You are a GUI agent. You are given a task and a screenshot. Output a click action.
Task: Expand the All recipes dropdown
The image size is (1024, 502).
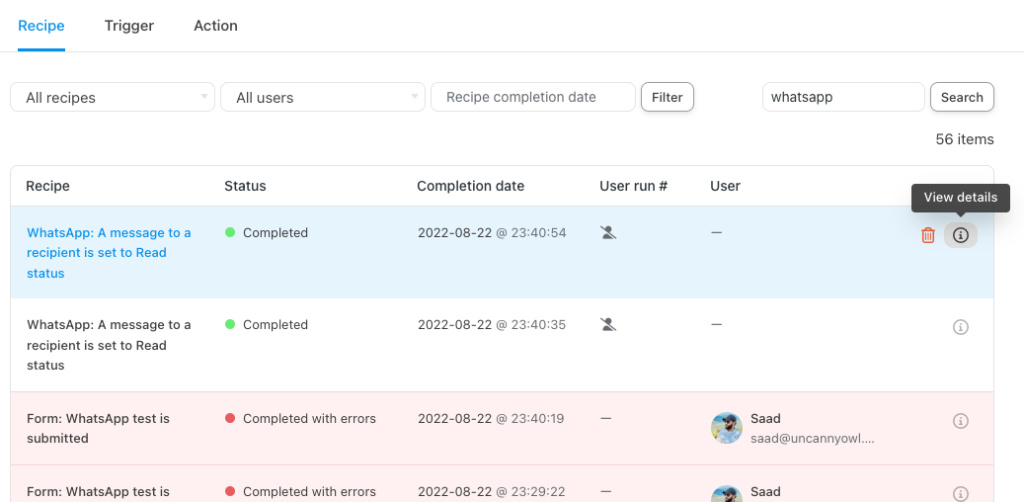[112, 97]
